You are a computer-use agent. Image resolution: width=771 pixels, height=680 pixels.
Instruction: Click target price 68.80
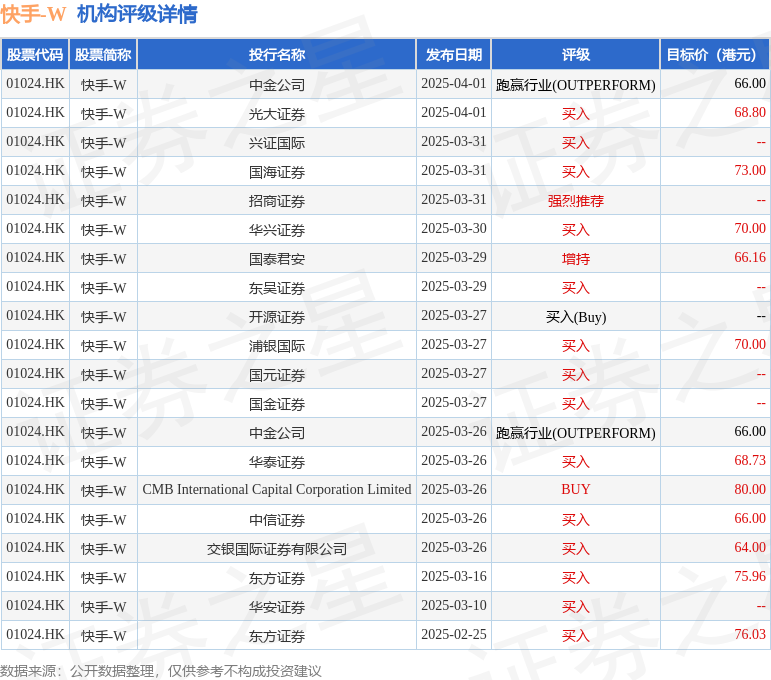[x=750, y=113]
